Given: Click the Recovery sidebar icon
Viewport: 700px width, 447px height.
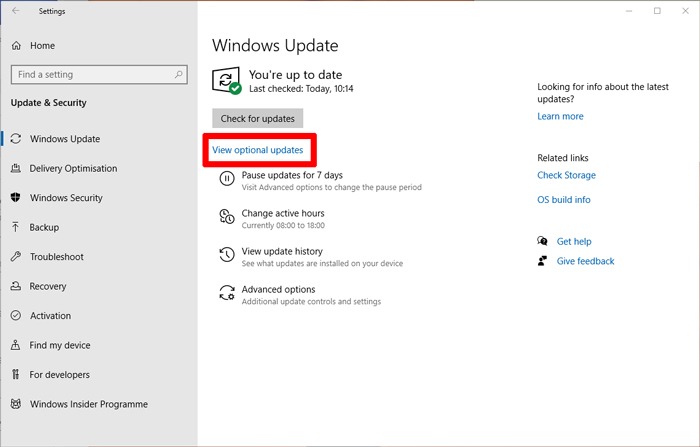Looking at the screenshot, I should tap(16, 286).
